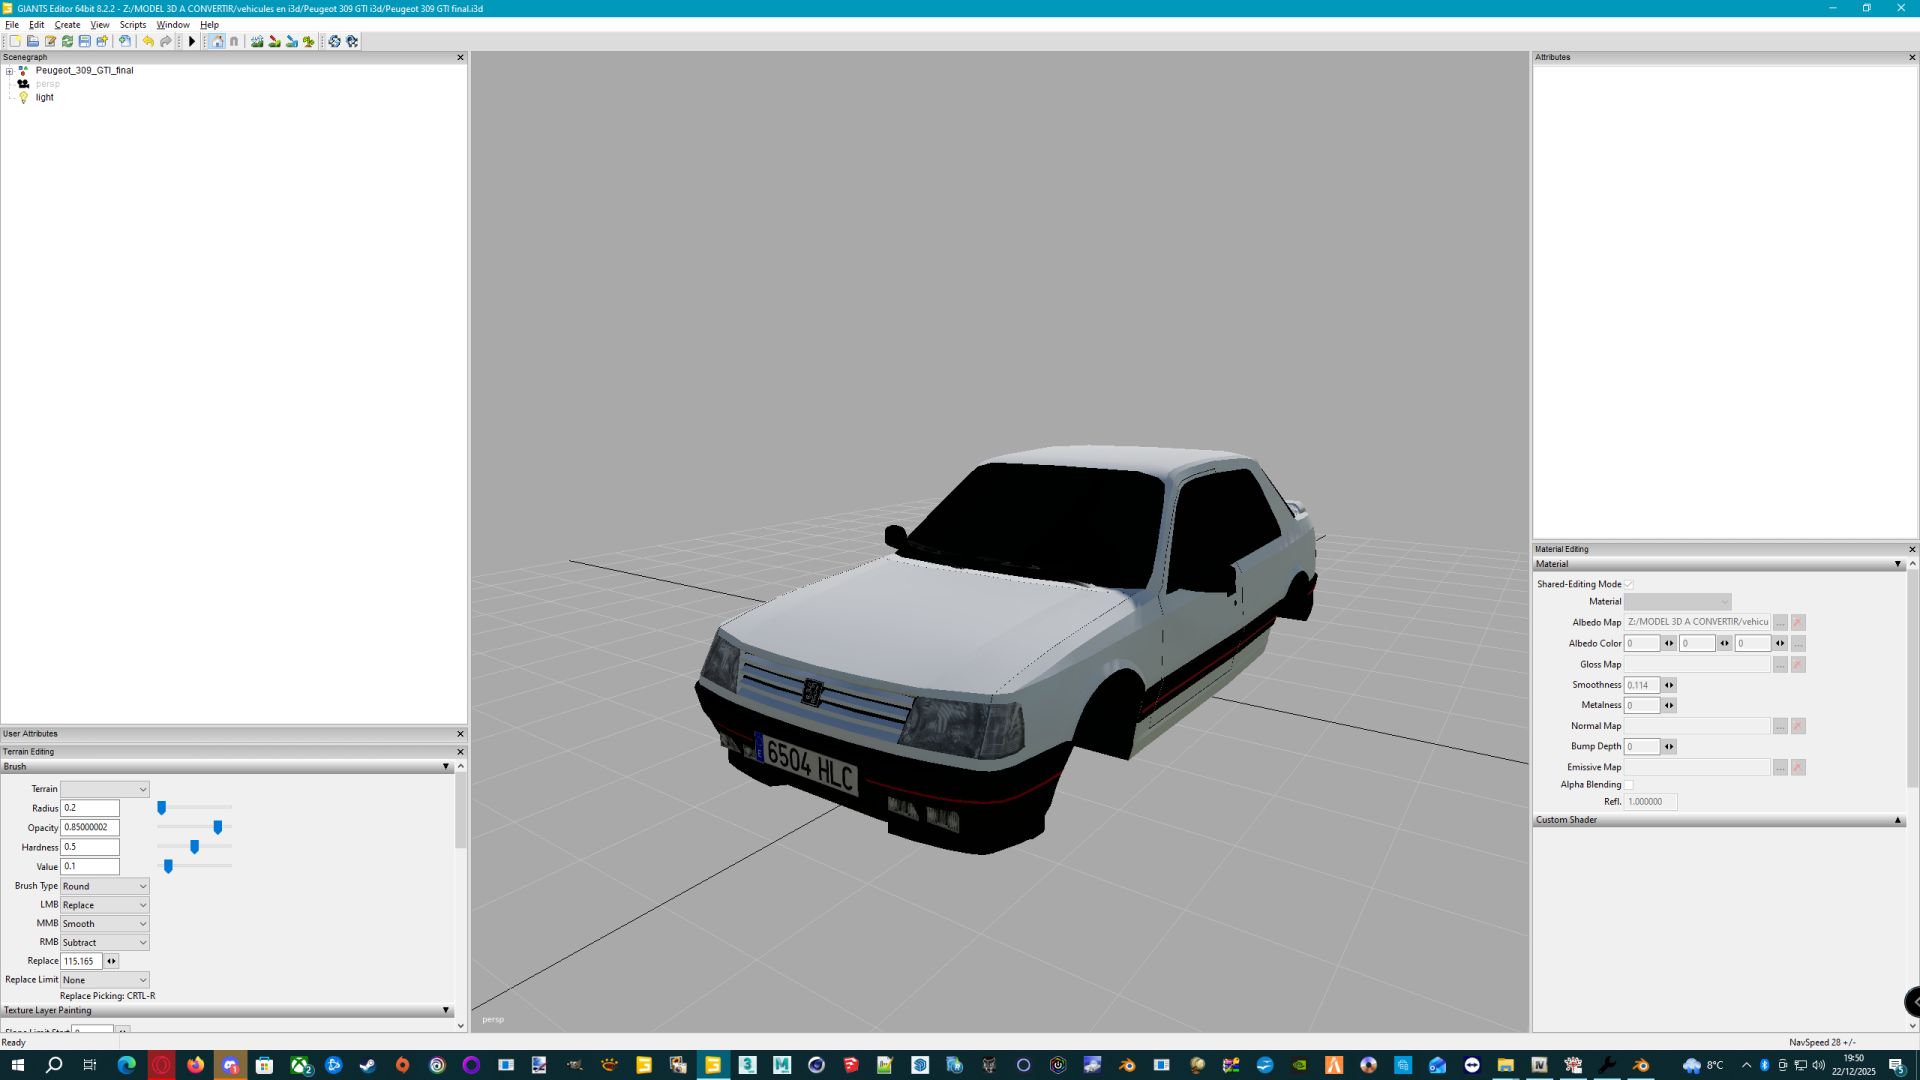Image resolution: width=1920 pixels, height=1080 pixels.
Task: Toggle the Shared-Editing Mode checkbox
Action: pos(1628,583)
